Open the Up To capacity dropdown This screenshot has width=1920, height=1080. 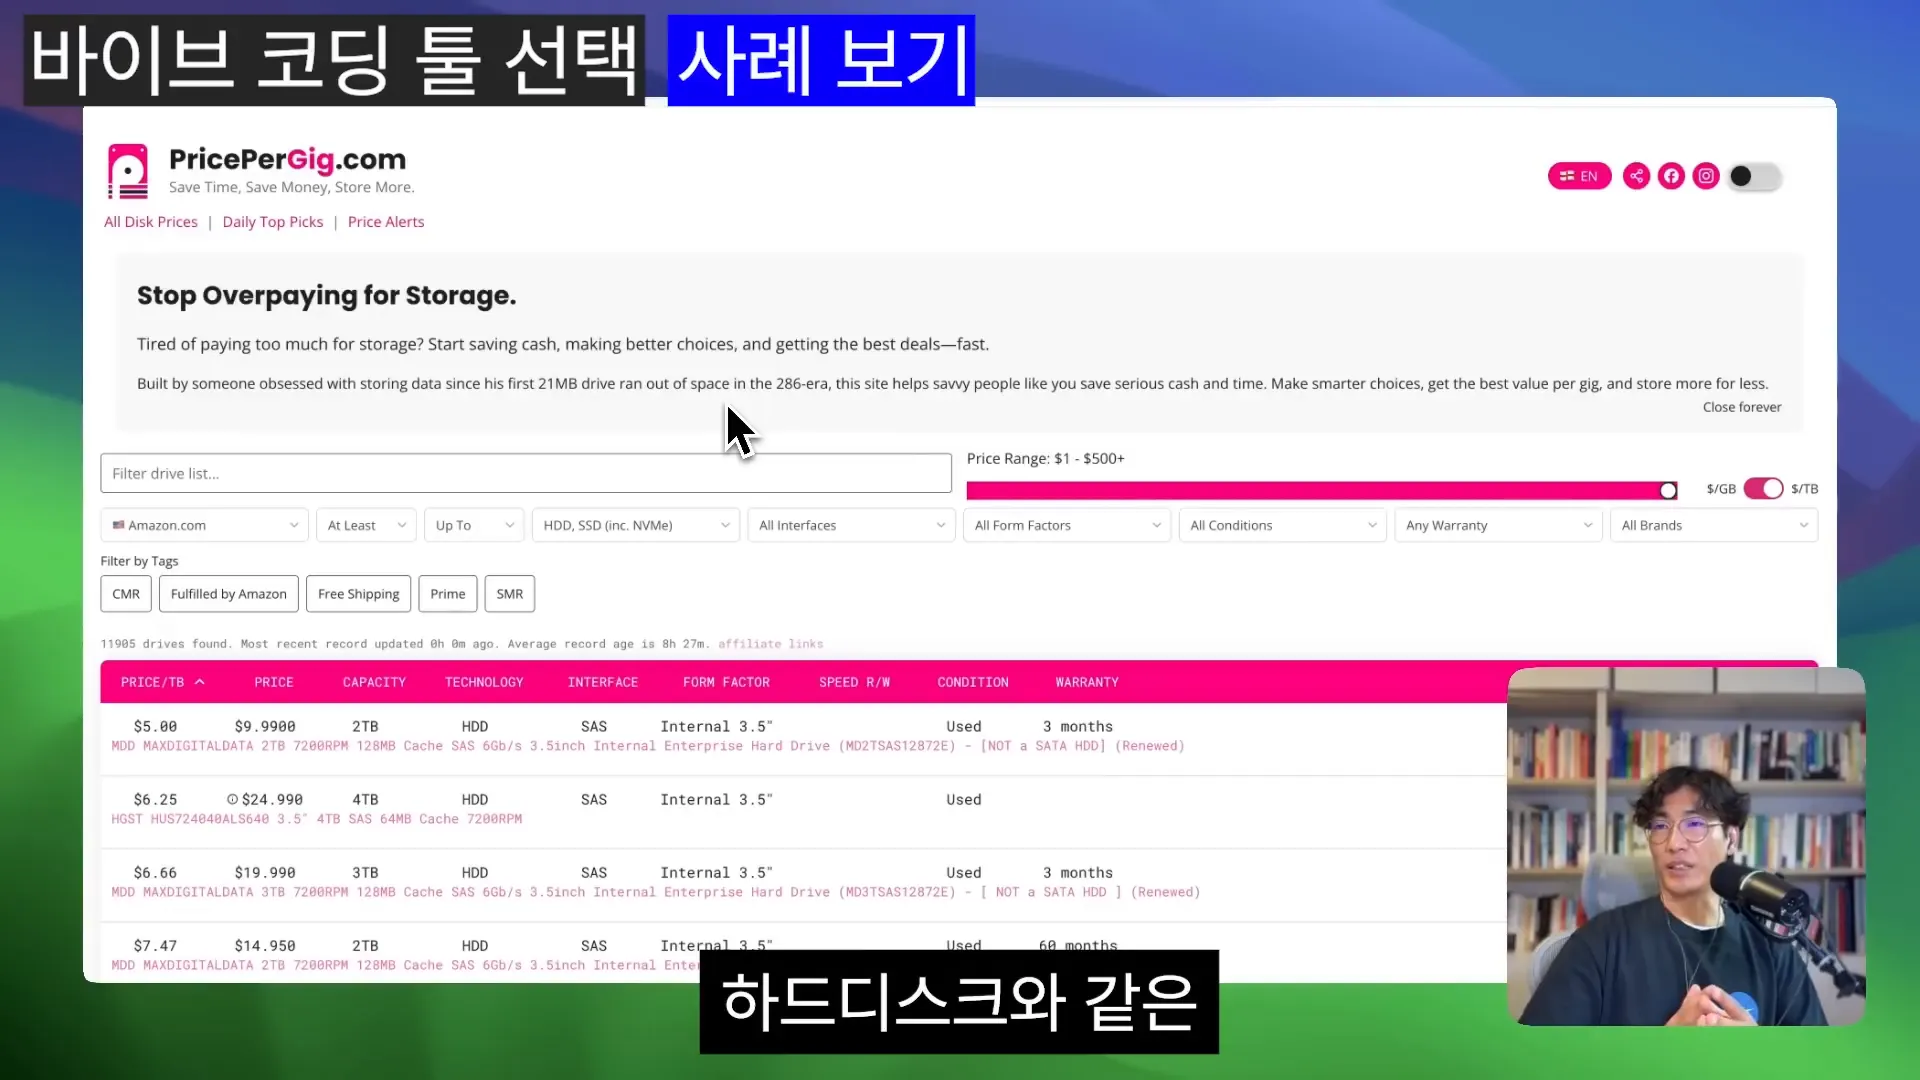coord(474,525)
